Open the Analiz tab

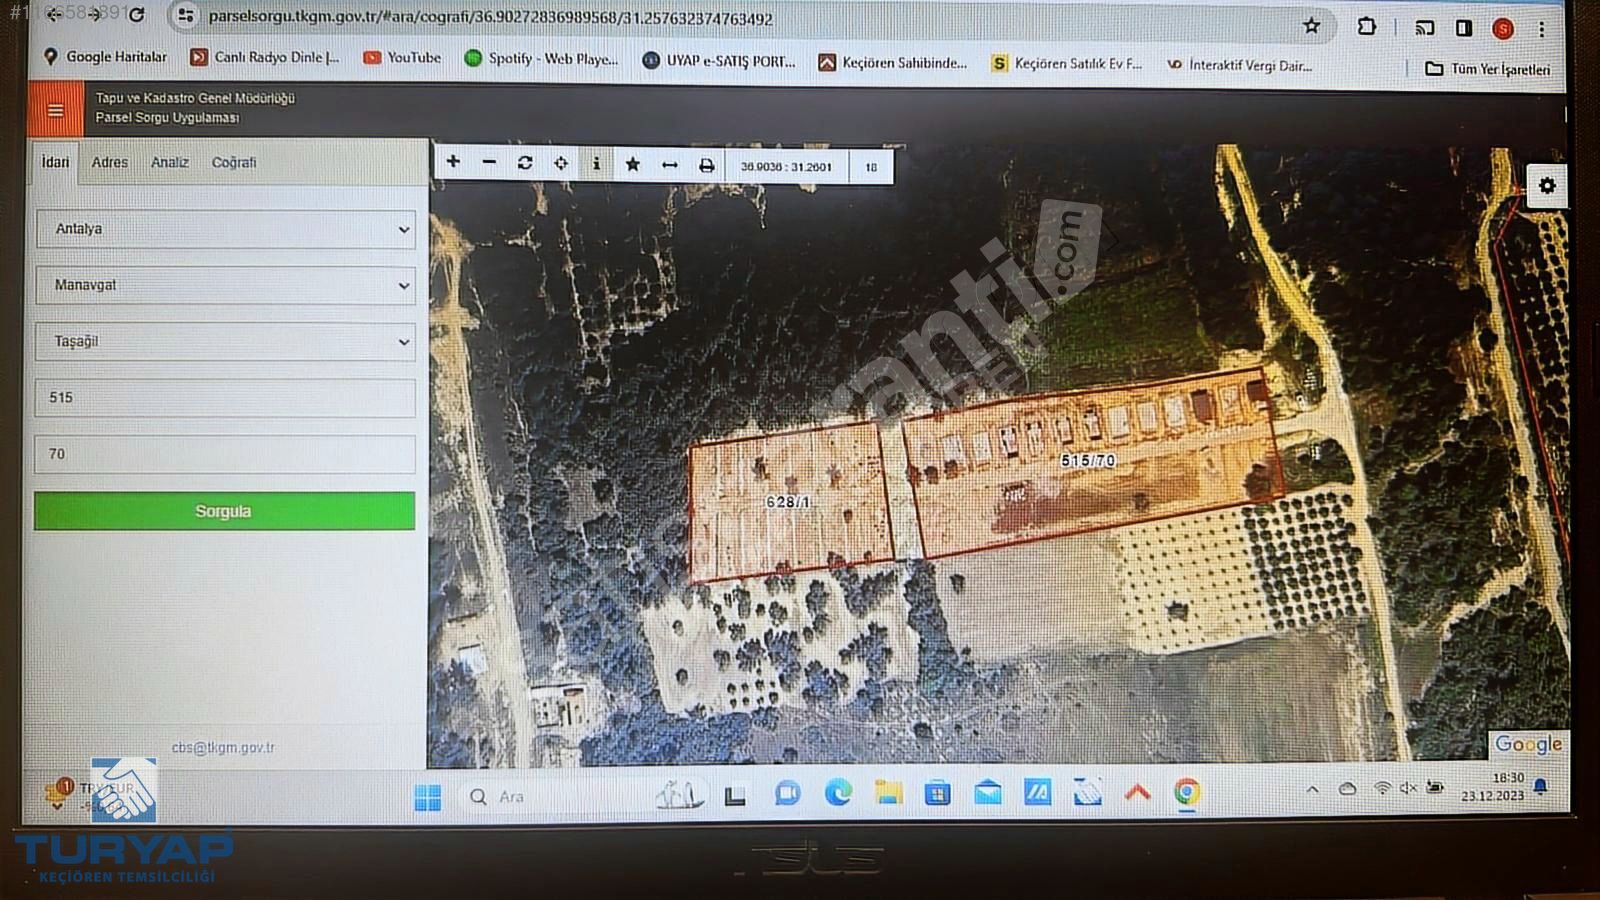[x=170, y=162]
